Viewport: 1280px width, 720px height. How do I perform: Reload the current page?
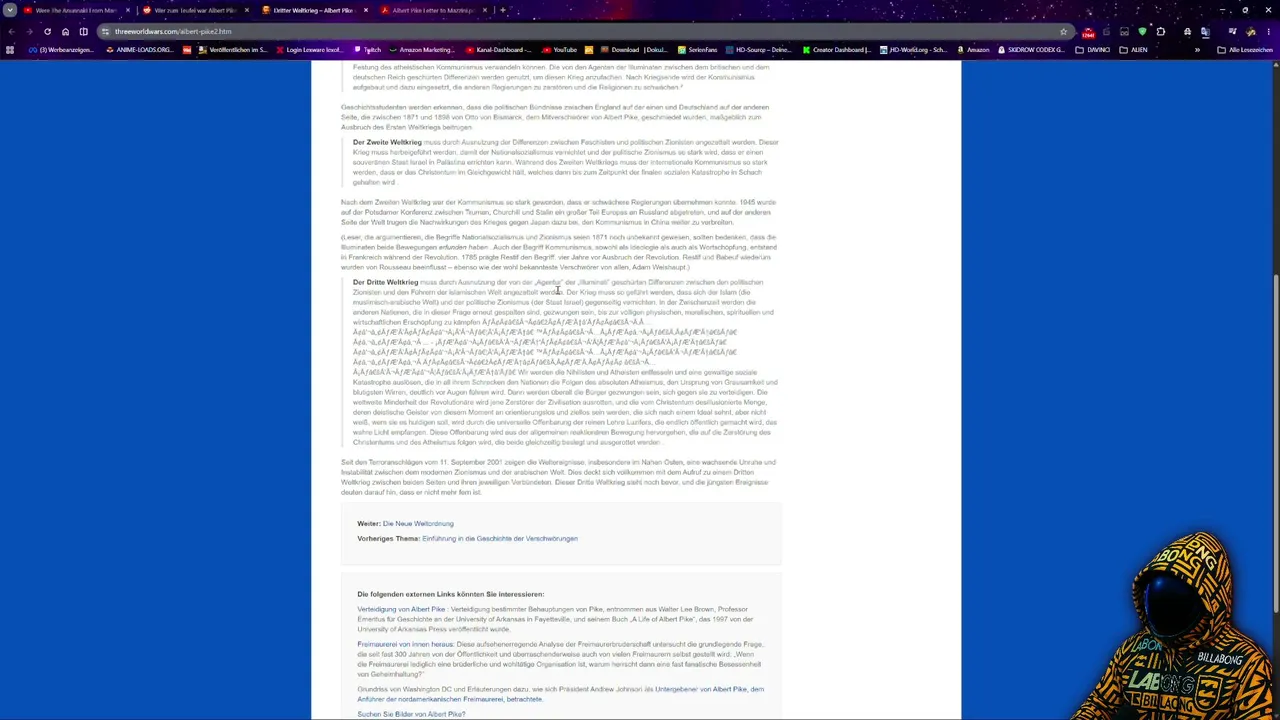[47, 31]
